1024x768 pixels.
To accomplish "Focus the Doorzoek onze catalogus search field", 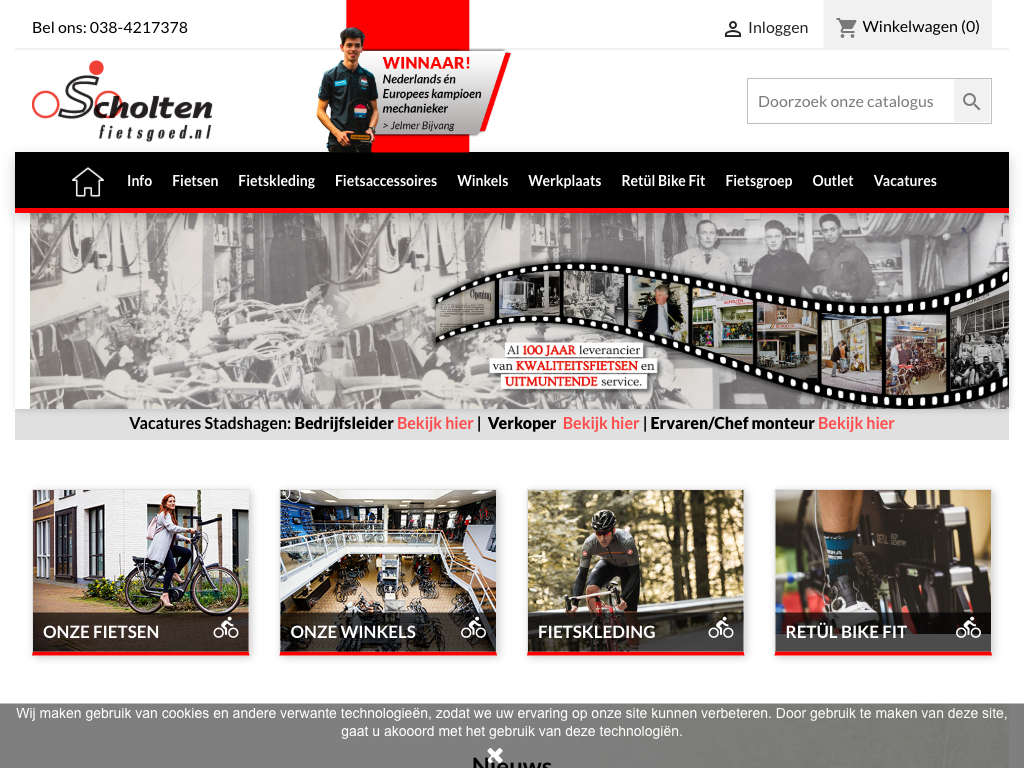I will click(x=850, y=101).
